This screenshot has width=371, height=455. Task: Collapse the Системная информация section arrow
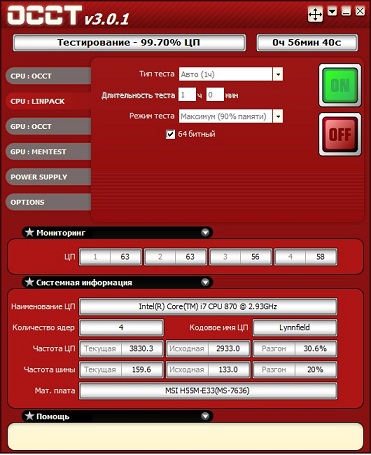(x=205, y=282)
